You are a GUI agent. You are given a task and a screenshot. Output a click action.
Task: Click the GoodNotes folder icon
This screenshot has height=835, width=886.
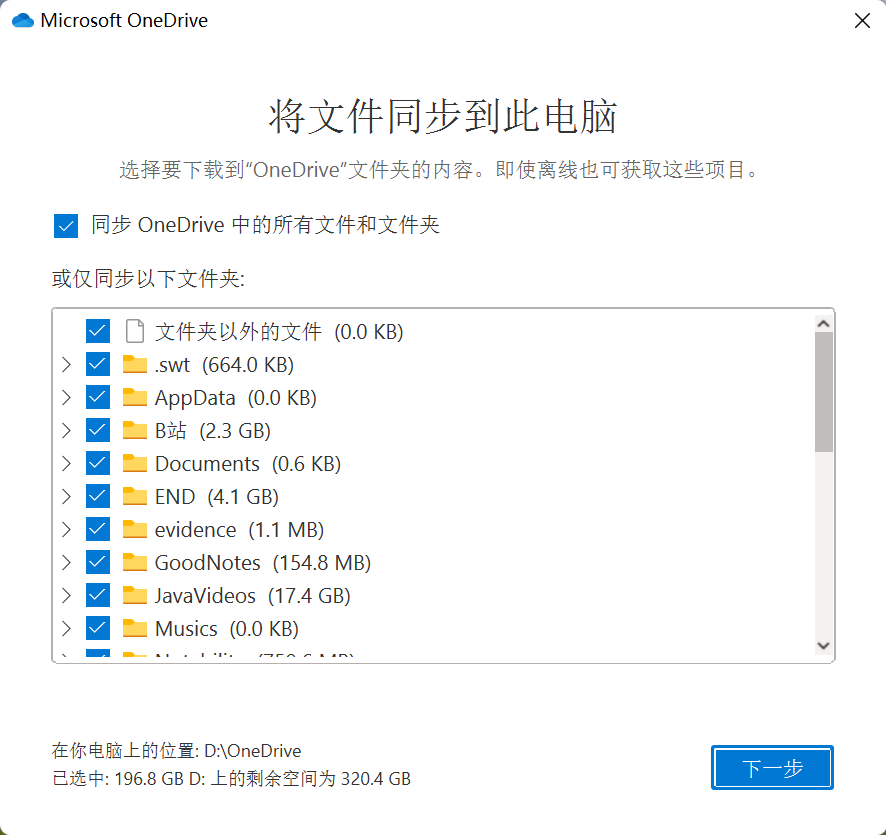(134, 562)
